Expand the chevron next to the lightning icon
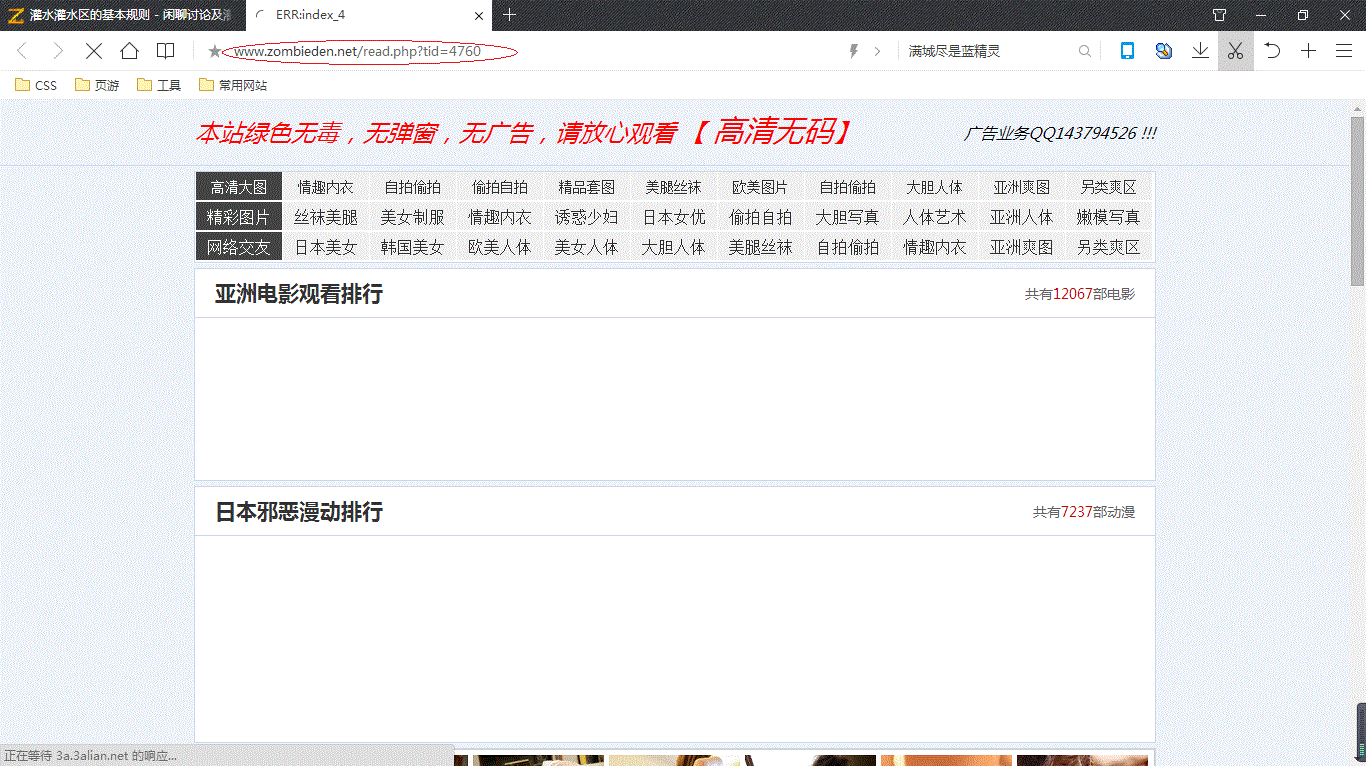 click(x=878, y=51)
